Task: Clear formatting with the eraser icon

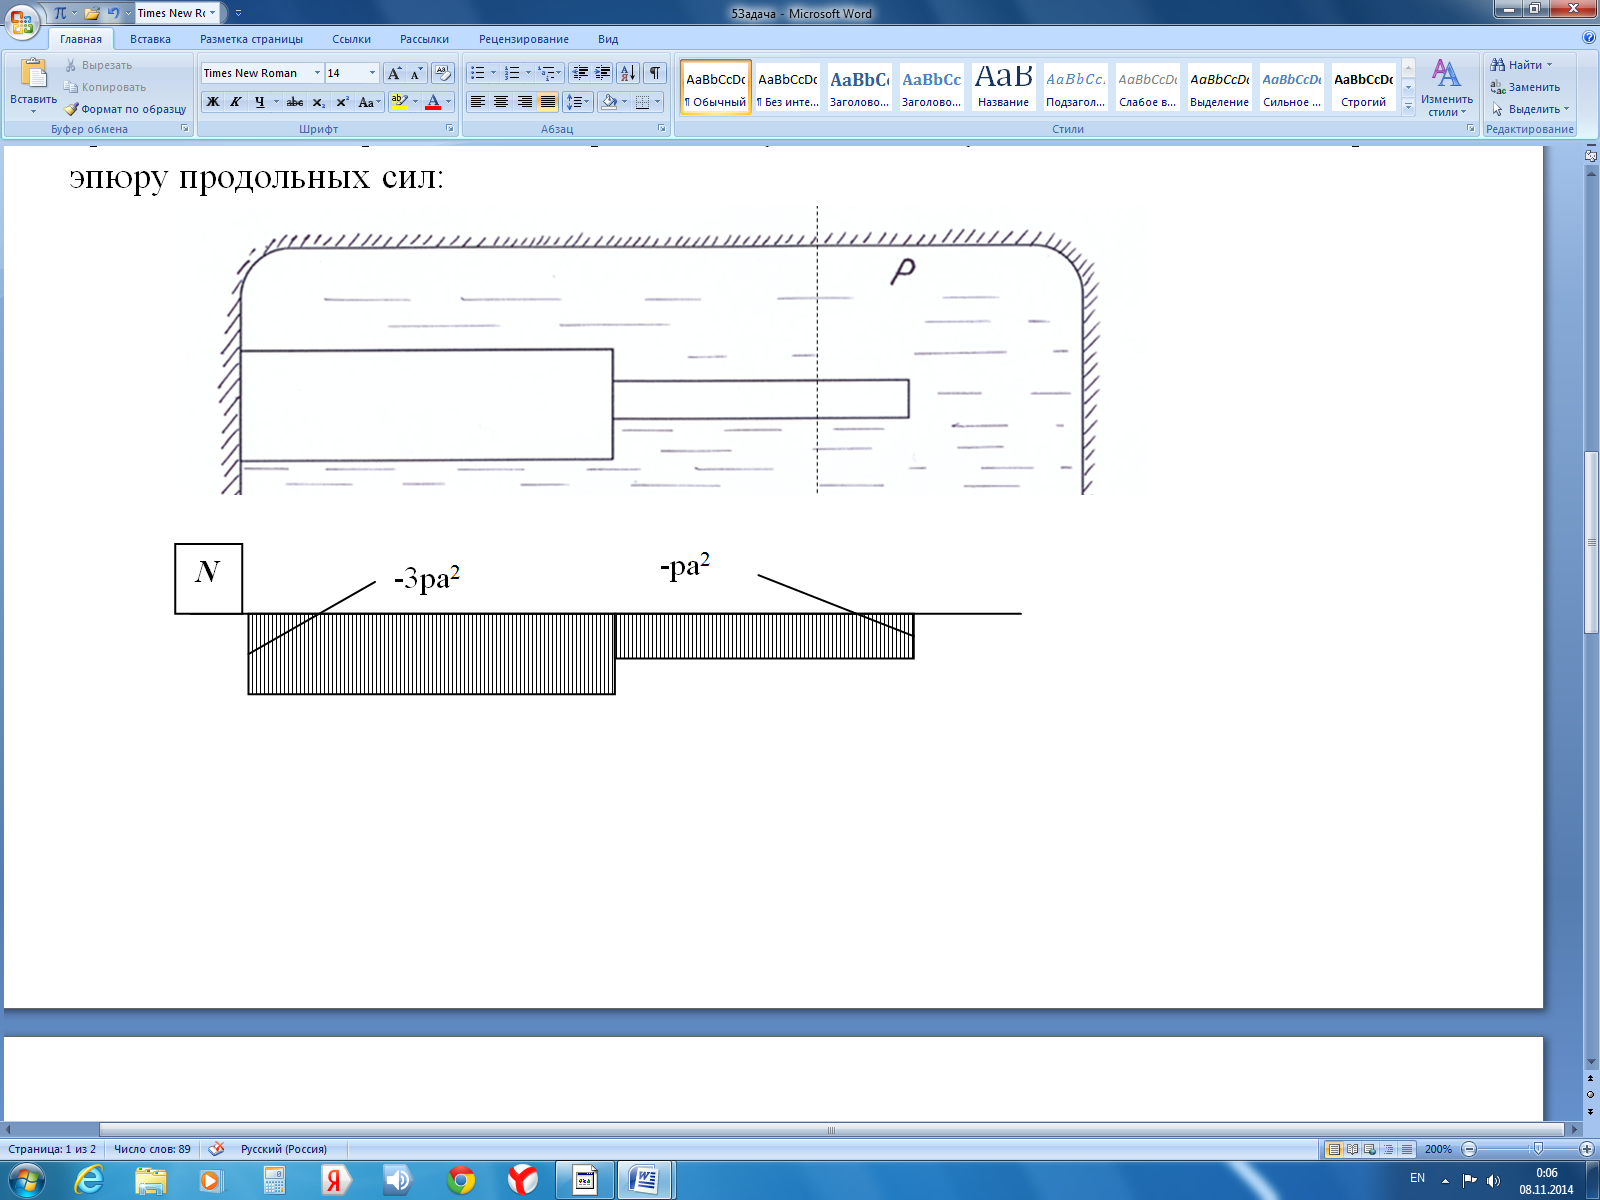Action: 443,73
